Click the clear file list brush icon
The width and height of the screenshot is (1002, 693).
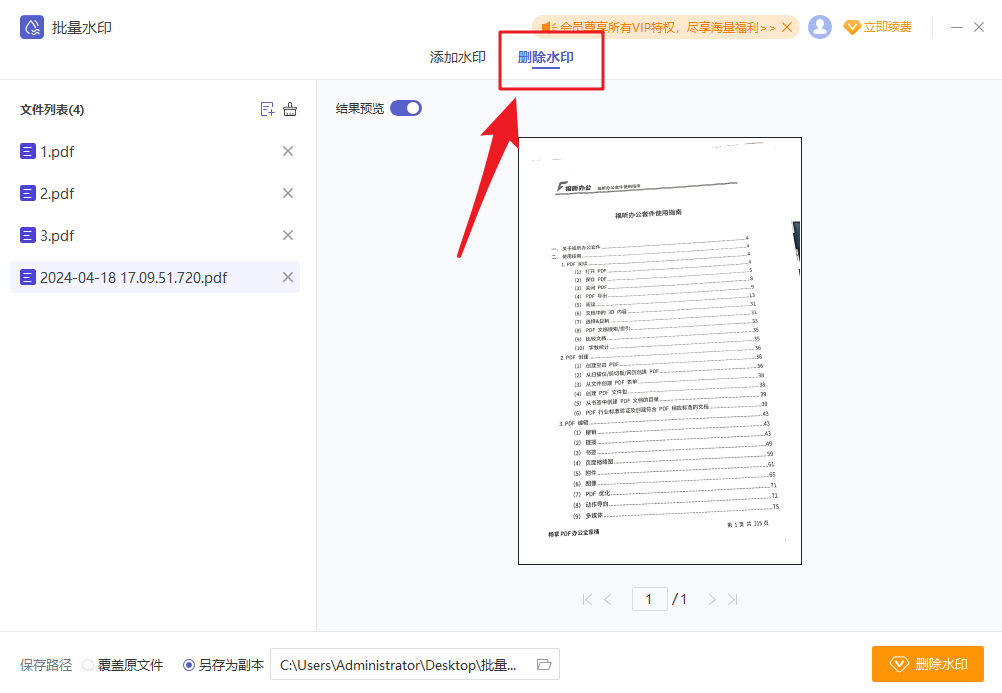[289, 110]
